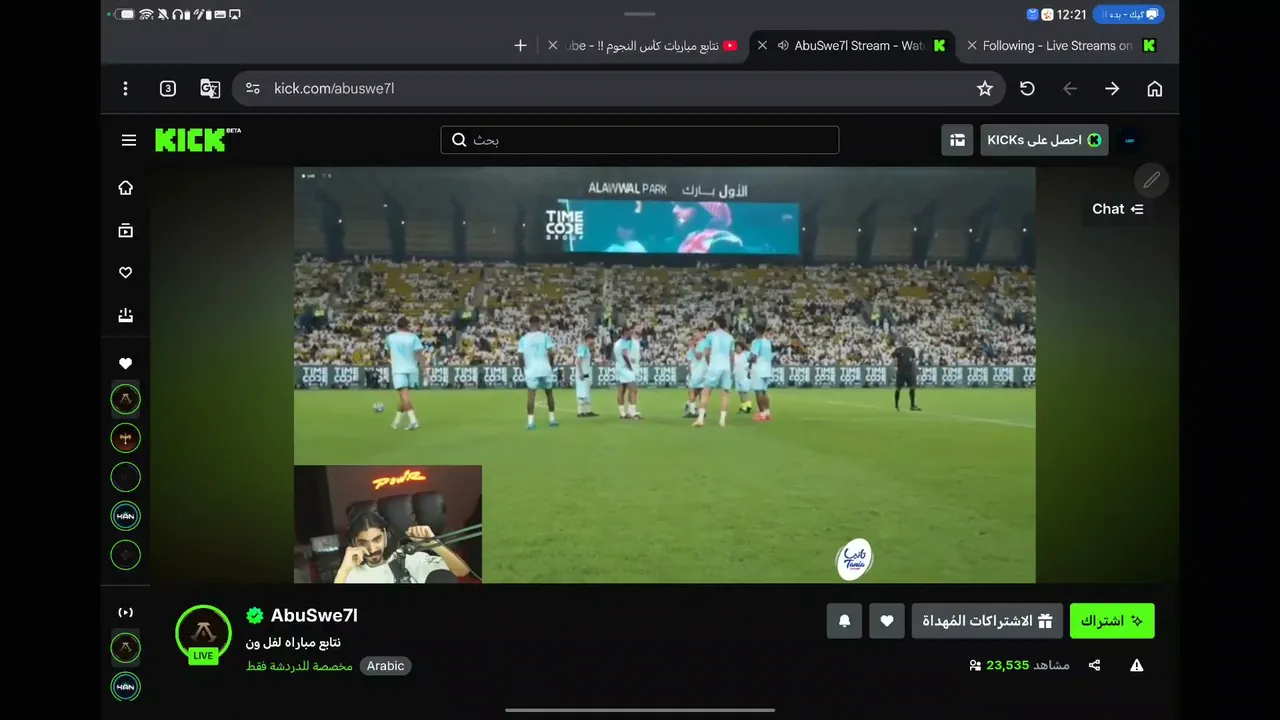Tap the status bar clock 12:21

pyautogui.click(x=1071, y=14)
